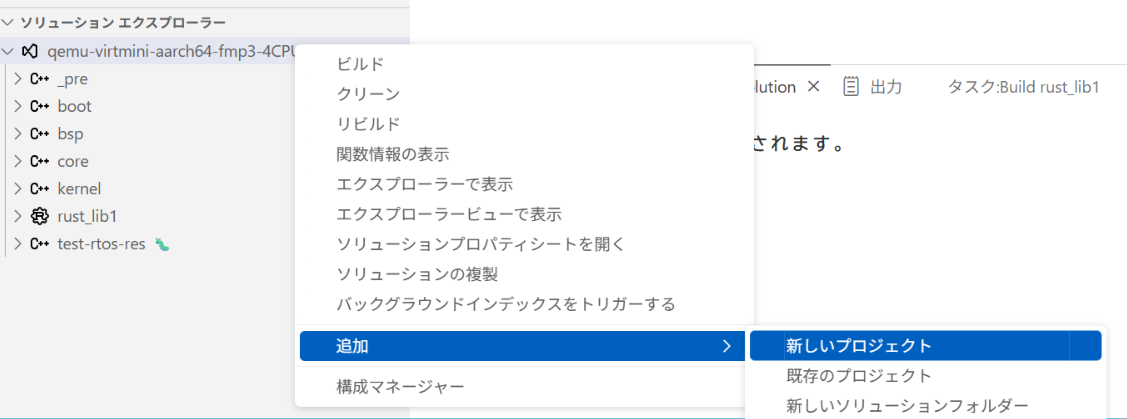Choose ビルド from the context menu
The height and width of the screenshot is (419, 1127).
coord(360,64)
